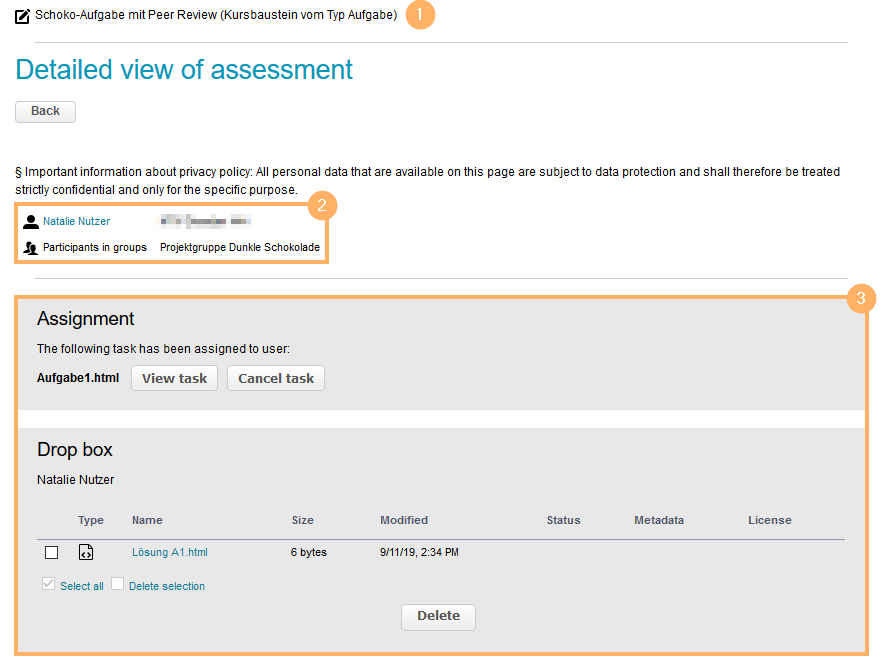Click the user icon next to Natalie Nutzer
Screen dimensions: 883x668
31,222
